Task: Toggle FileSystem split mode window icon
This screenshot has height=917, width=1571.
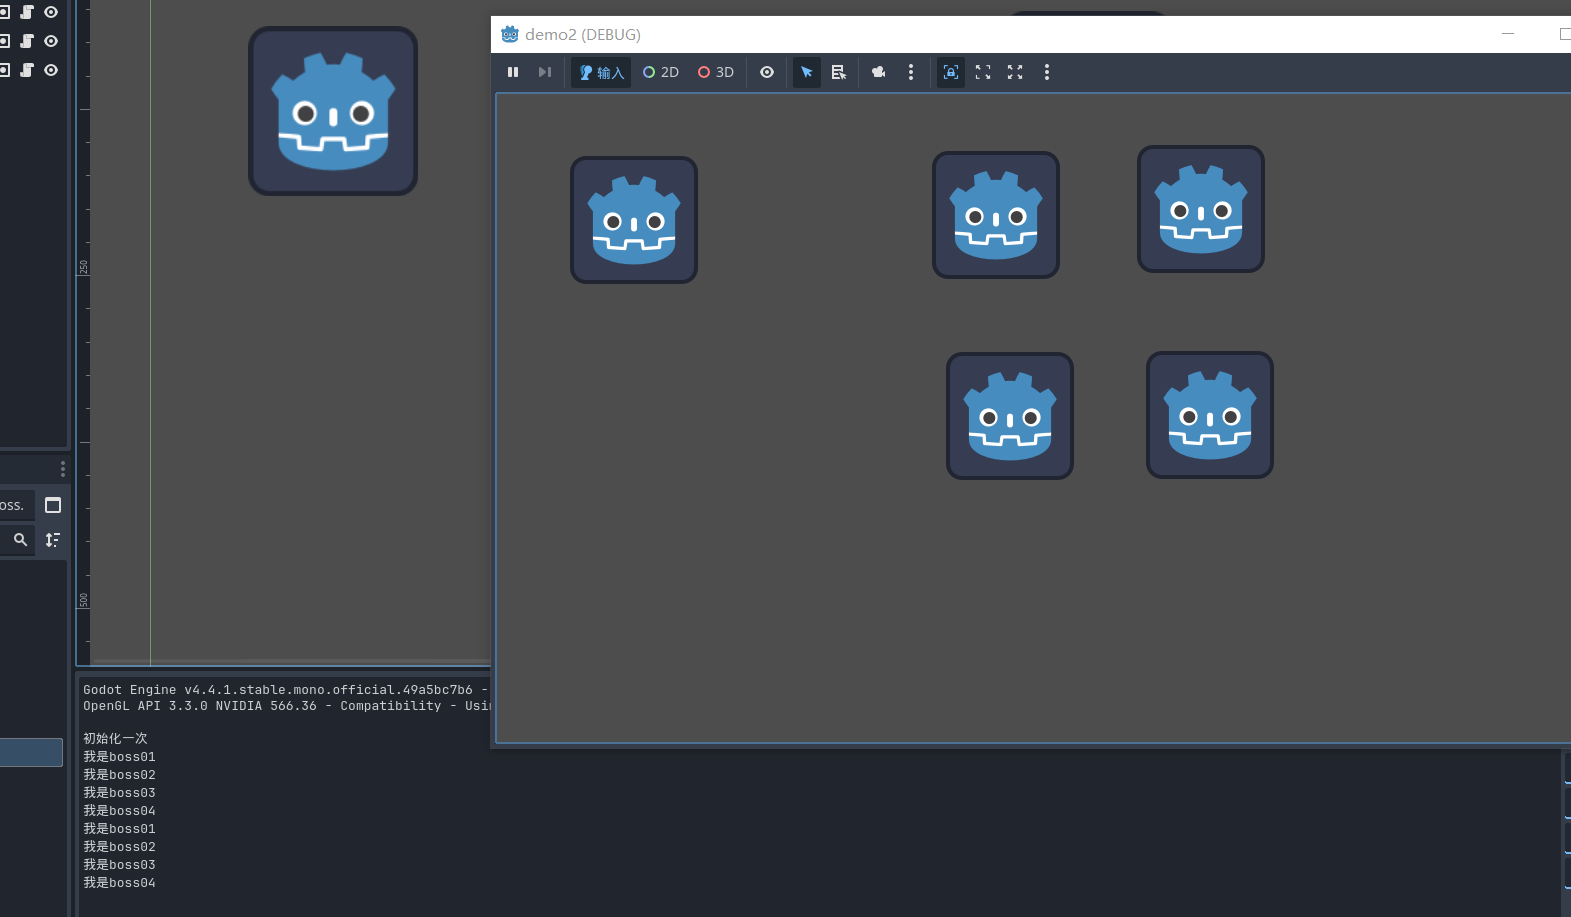Action: (x=53, y=505)
